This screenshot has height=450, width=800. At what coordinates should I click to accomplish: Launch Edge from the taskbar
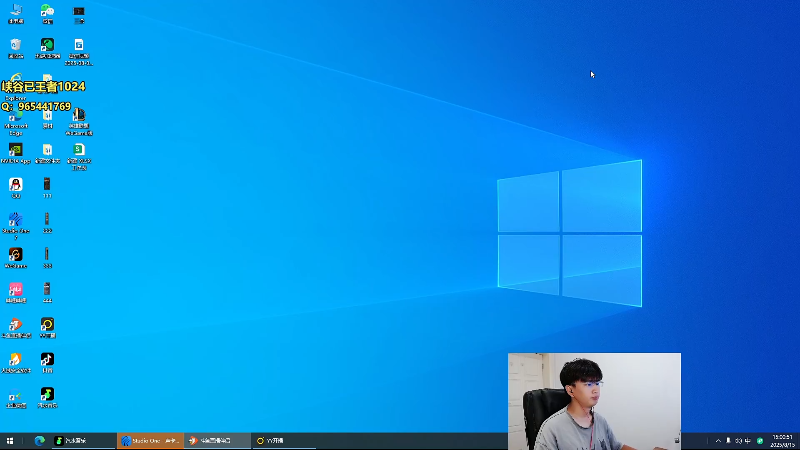[x=39, y=441]
